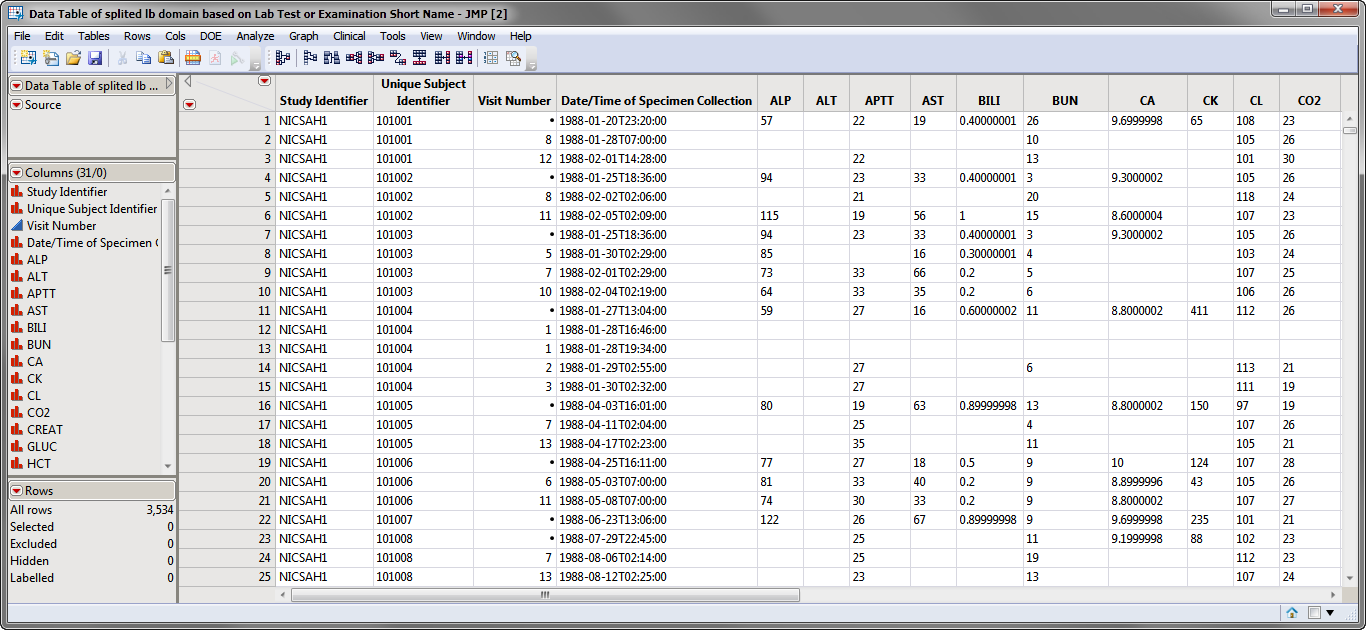The width and height of the screenshot is (1366, 630).
Task: Click the home window icon in status bar
Action: 1292,613
